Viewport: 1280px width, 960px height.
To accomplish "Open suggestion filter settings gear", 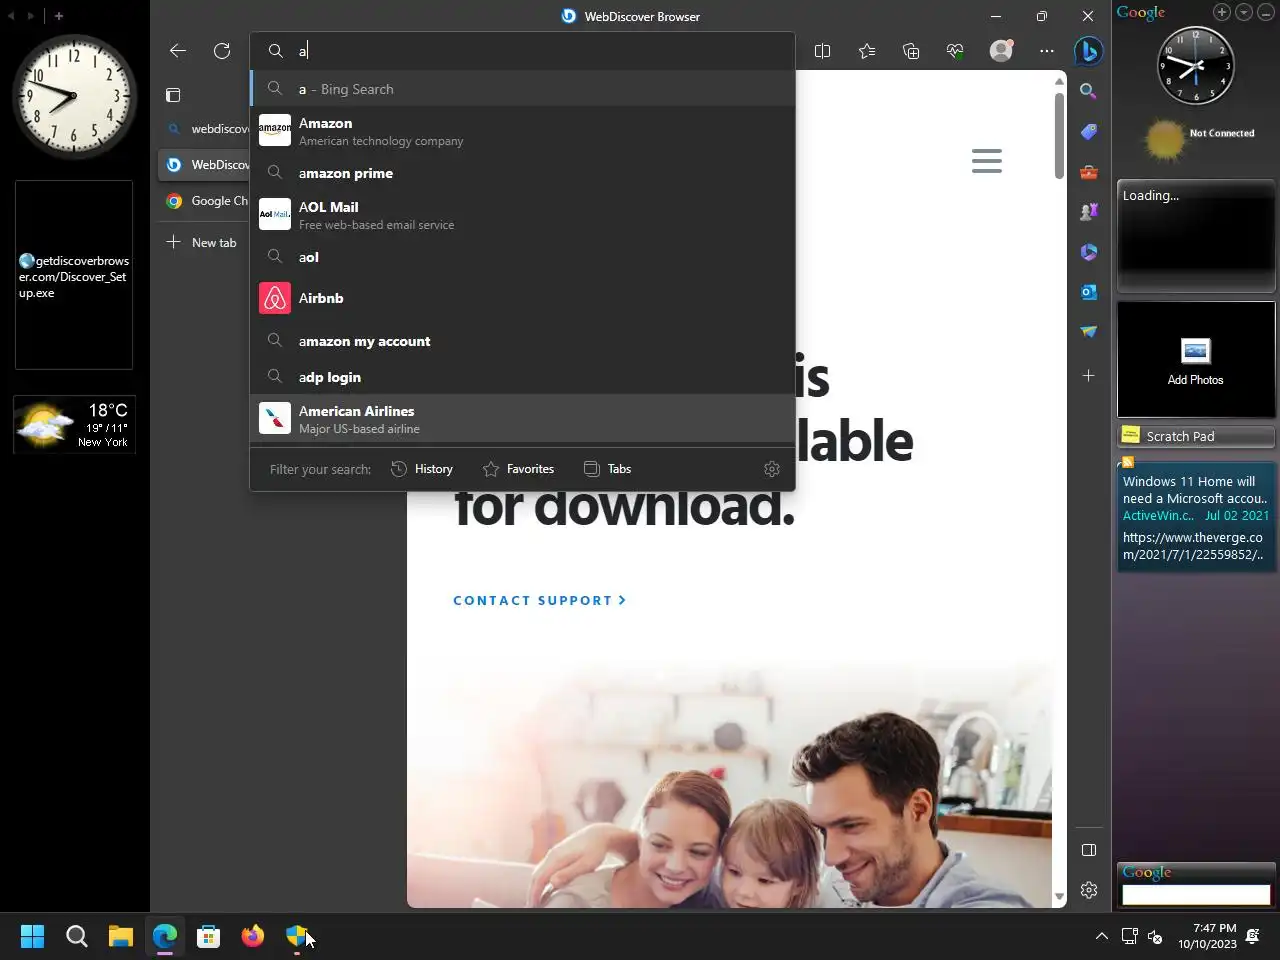I will click(772, 469).
